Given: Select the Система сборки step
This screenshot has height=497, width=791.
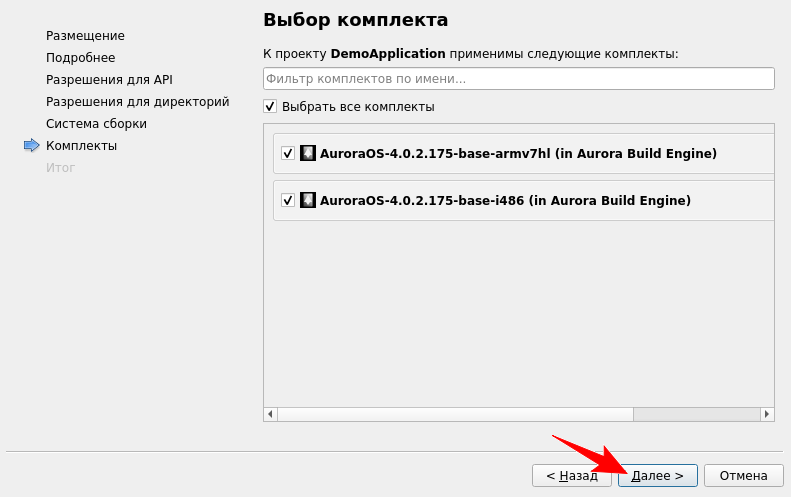Looking at the screenshot, I should click(96, 124).
